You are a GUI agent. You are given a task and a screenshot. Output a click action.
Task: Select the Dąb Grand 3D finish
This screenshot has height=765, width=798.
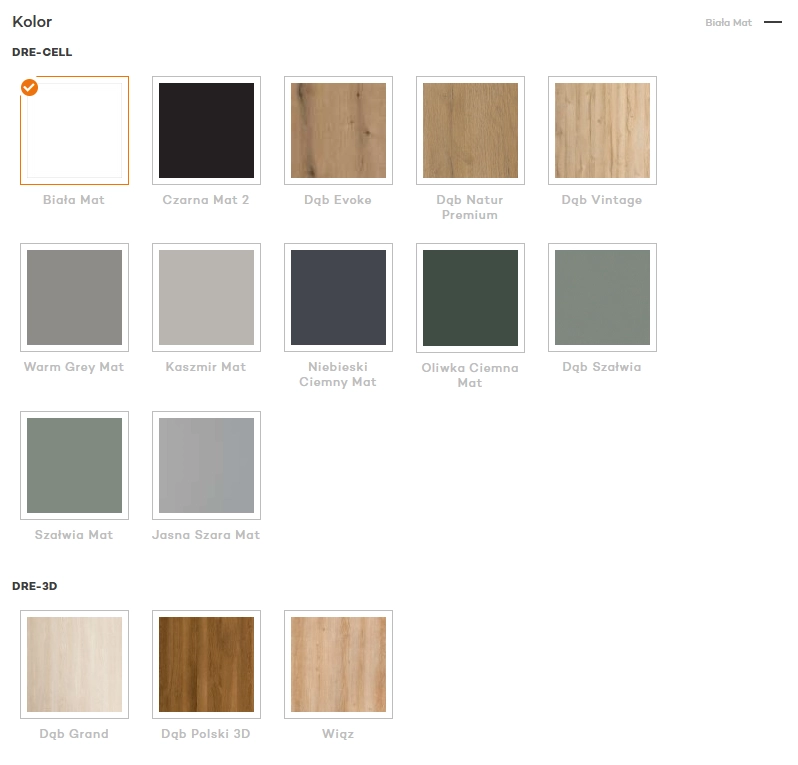[x=74, y=664]
